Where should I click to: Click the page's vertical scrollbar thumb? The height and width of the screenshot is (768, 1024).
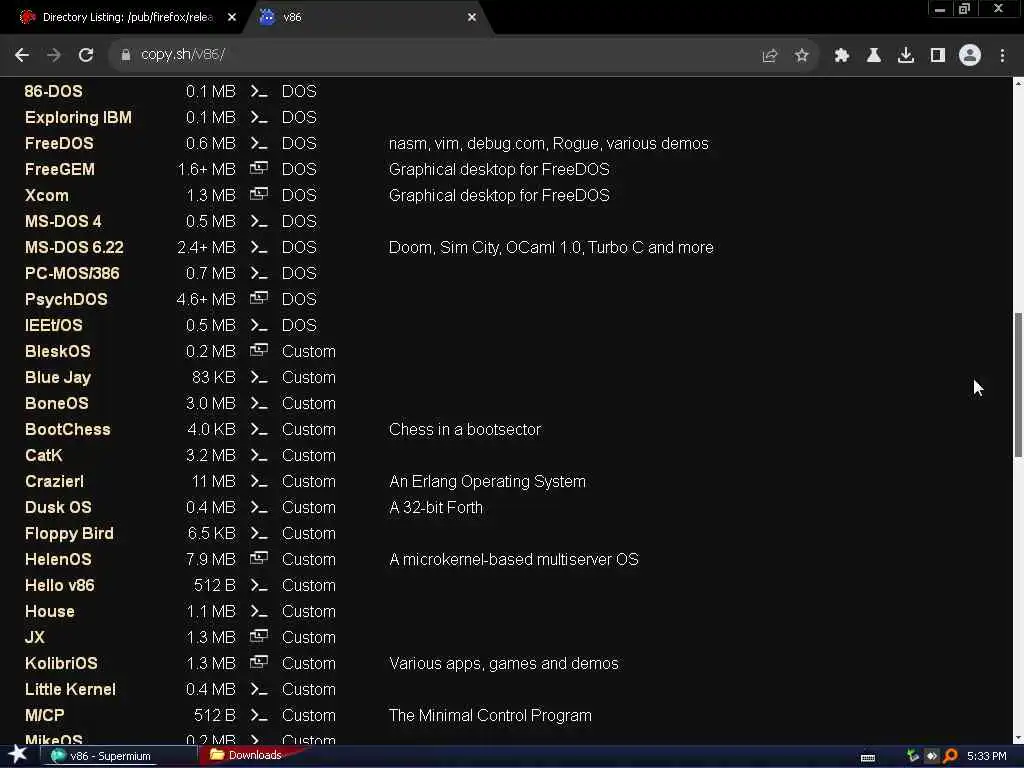pyautogui.click(x=1018, y=385)
